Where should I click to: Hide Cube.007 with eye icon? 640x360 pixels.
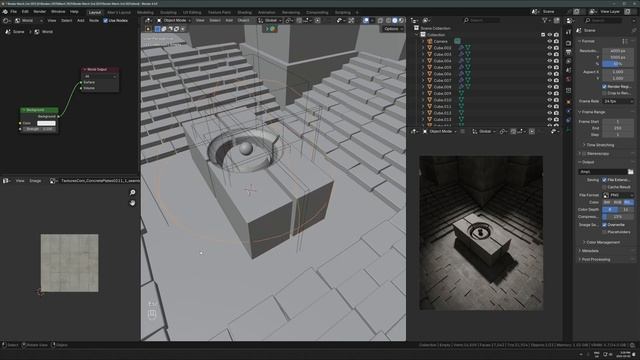point(549,80)
